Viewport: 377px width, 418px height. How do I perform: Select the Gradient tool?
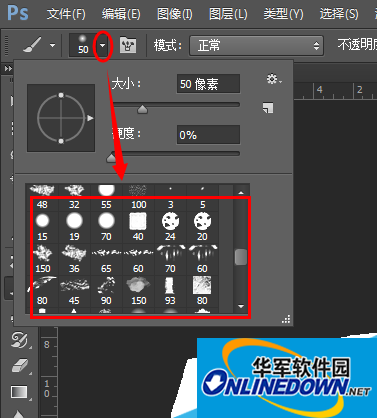click(19, 392)
